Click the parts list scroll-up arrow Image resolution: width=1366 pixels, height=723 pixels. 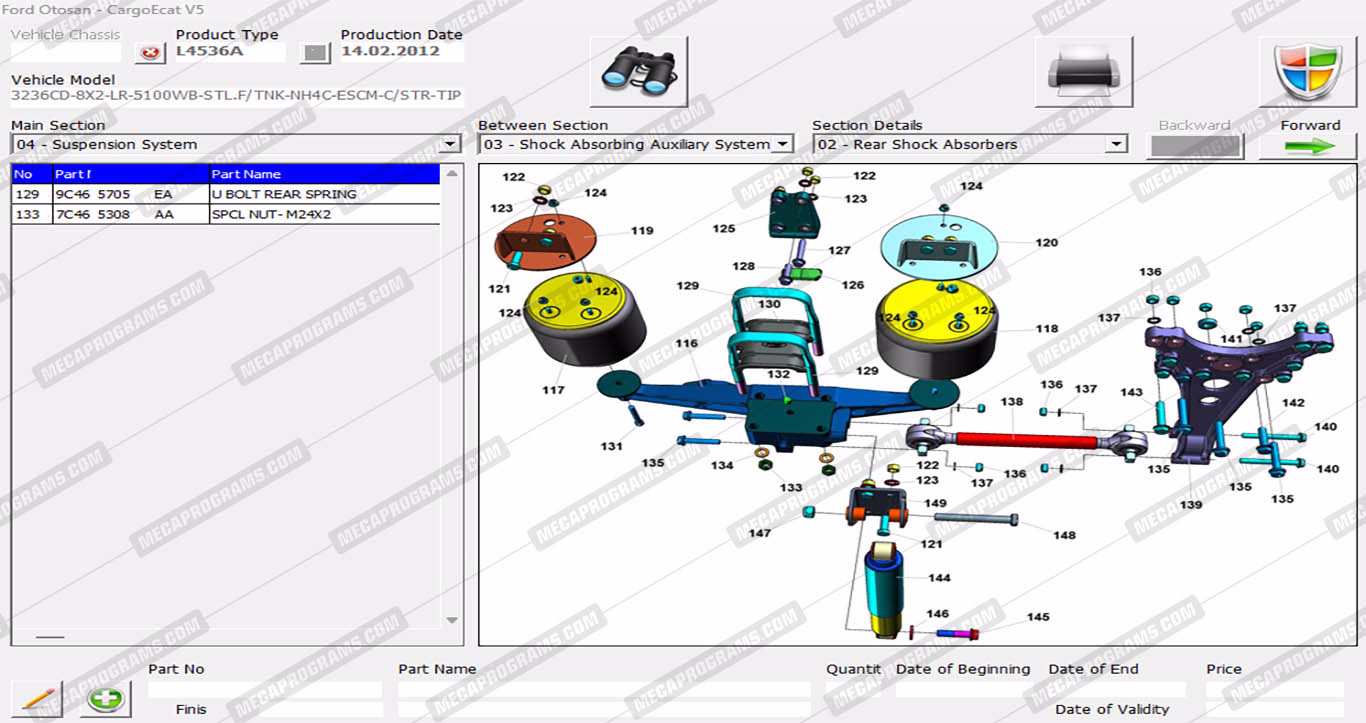[x=451, y=174]
